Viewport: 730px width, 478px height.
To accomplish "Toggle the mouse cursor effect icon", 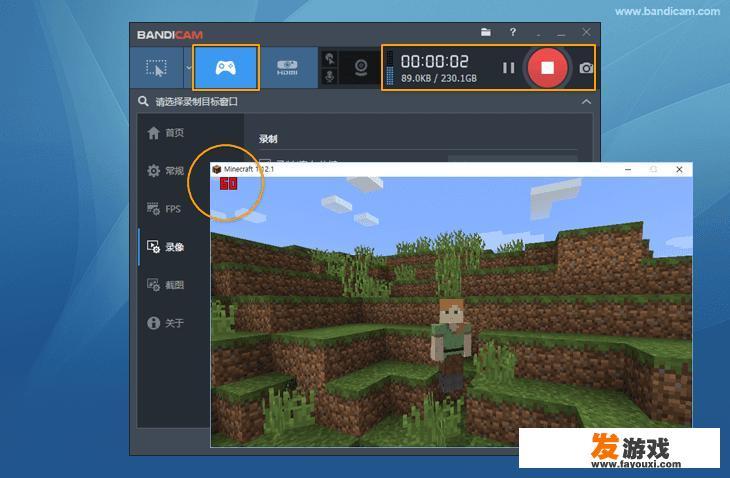I will pos(330,59).
